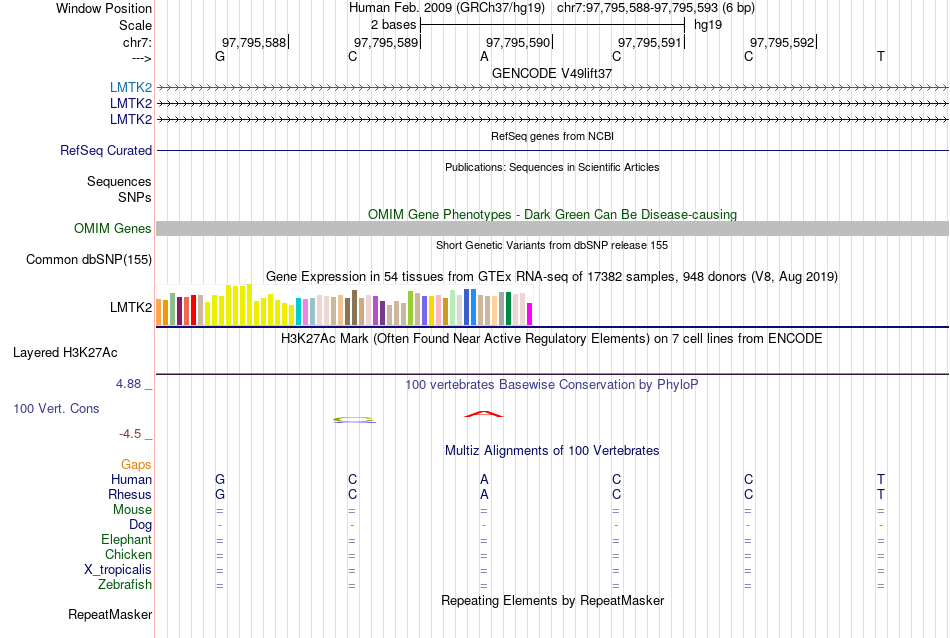Select the Dog alignment row label
The image size is (950, 638).
click(x=140, y=525)
